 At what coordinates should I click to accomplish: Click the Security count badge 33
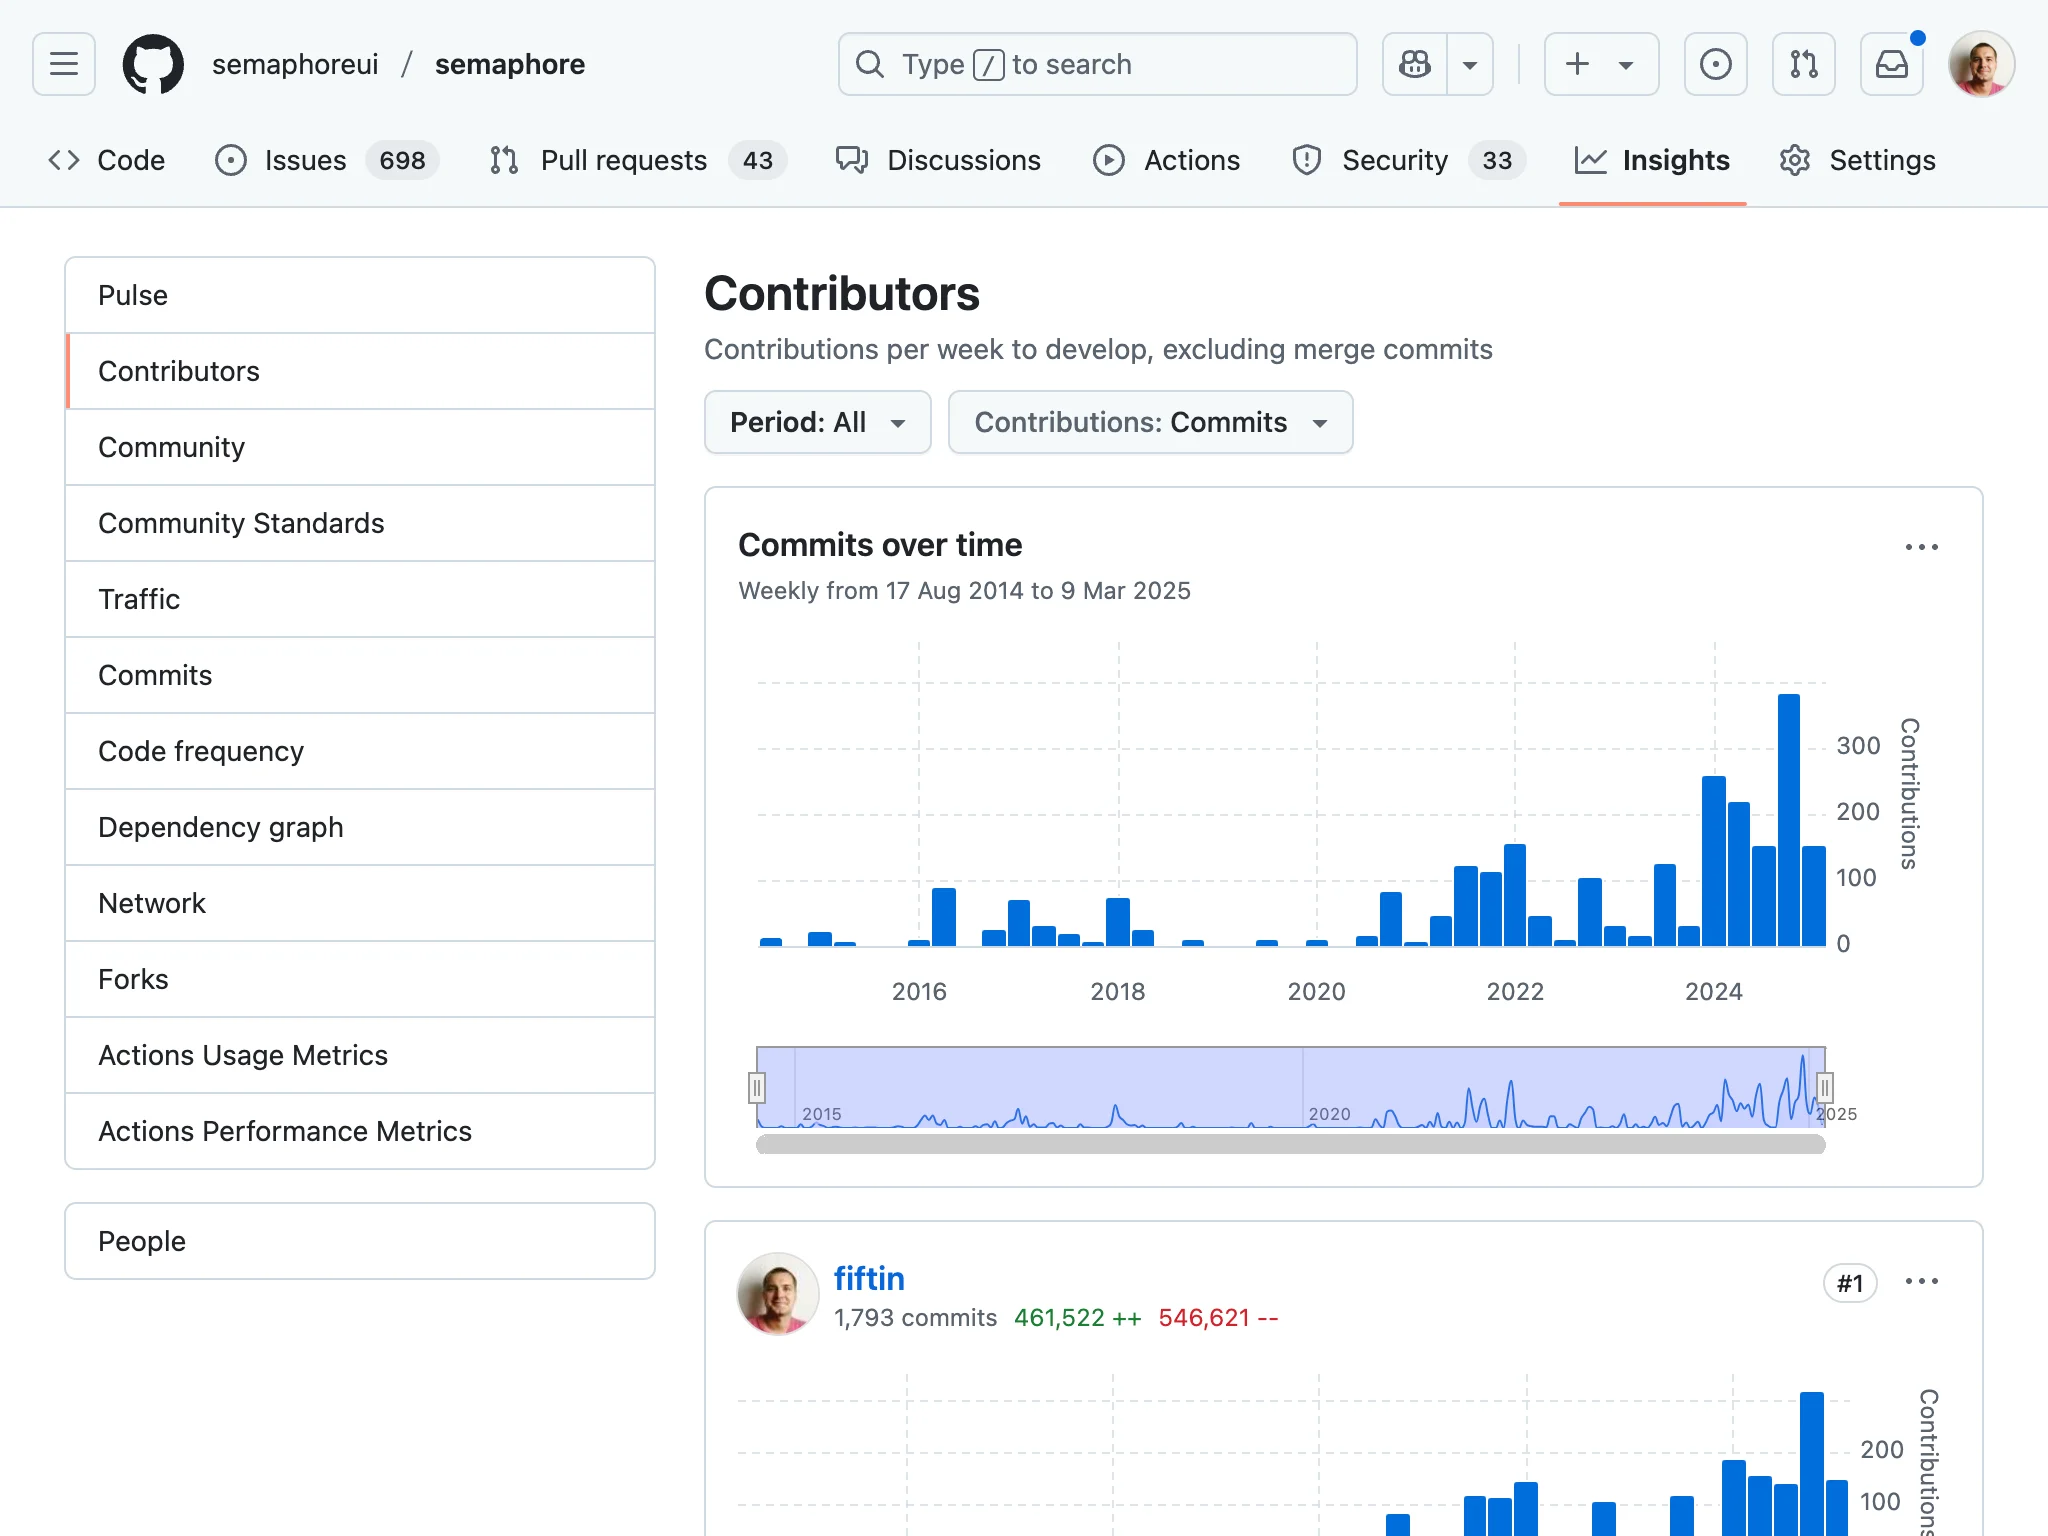(1497, 160)
